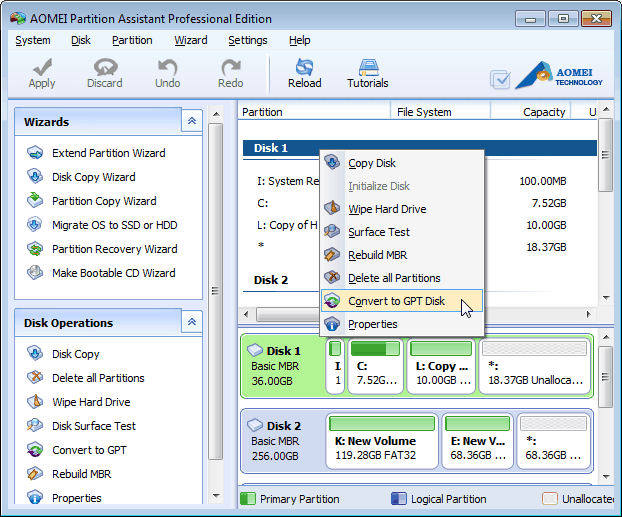Start the Disk Copy Wizard

81,177
